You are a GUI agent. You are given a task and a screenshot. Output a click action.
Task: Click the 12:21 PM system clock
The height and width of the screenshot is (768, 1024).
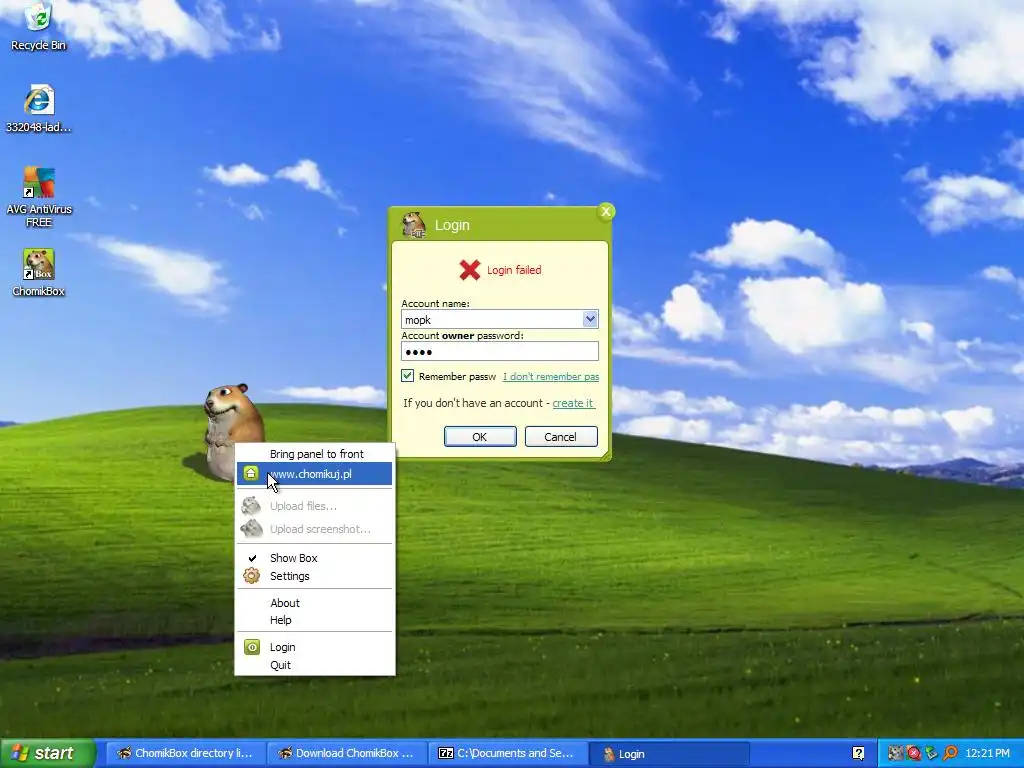pyautogui.click(x=987, y=754)
